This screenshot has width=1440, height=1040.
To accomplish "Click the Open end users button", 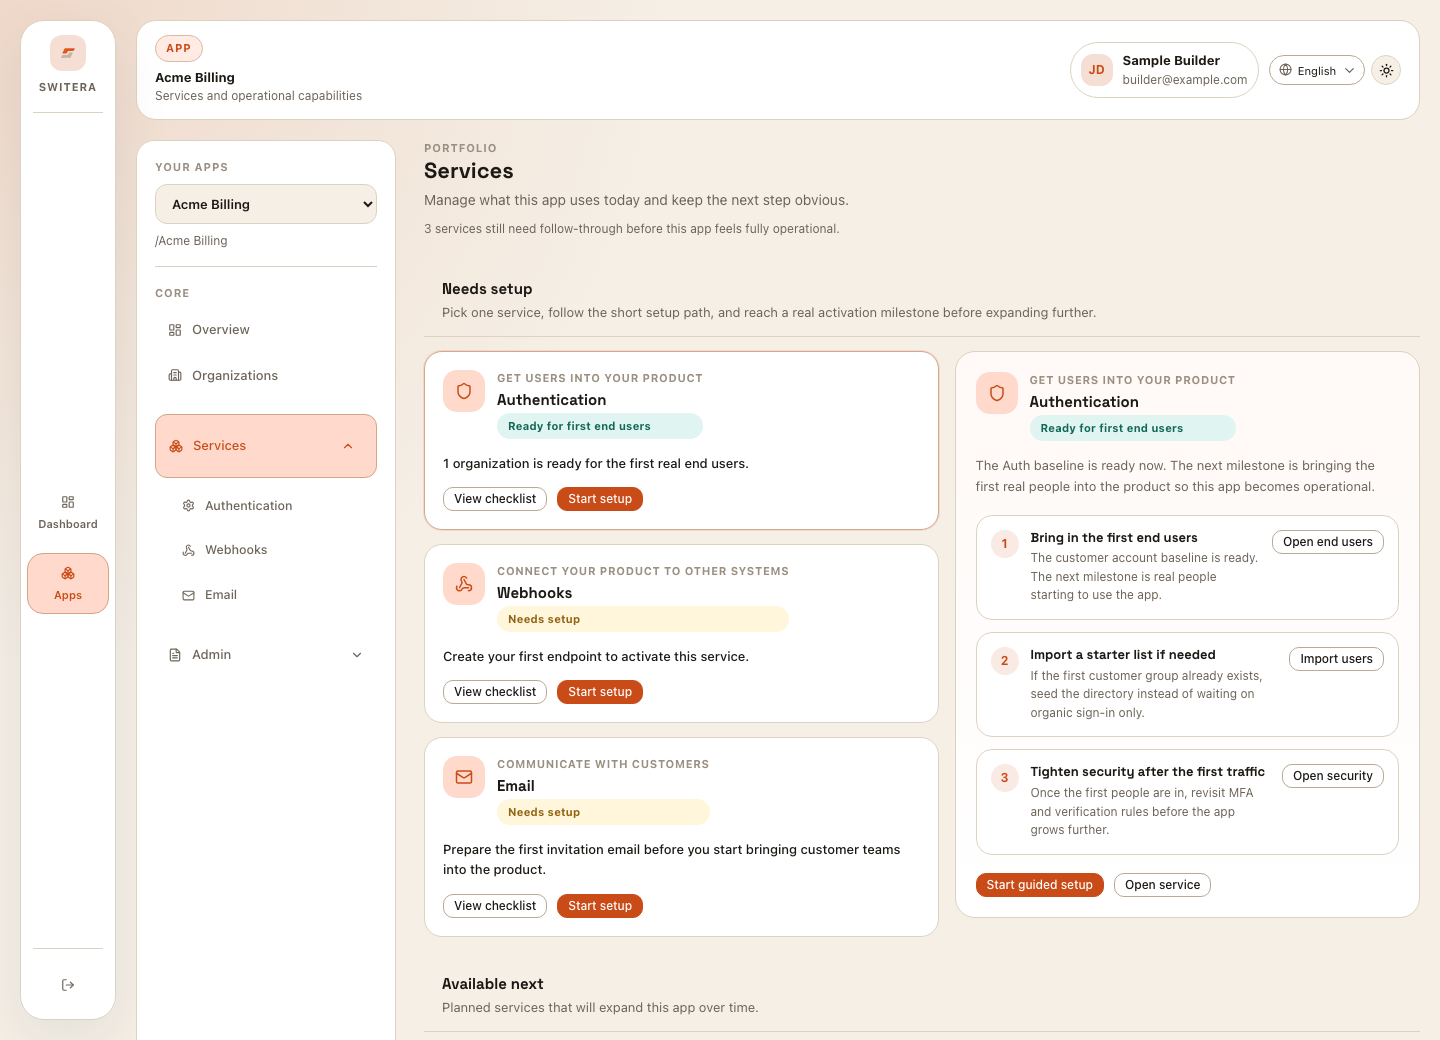I will point(1328,542).
